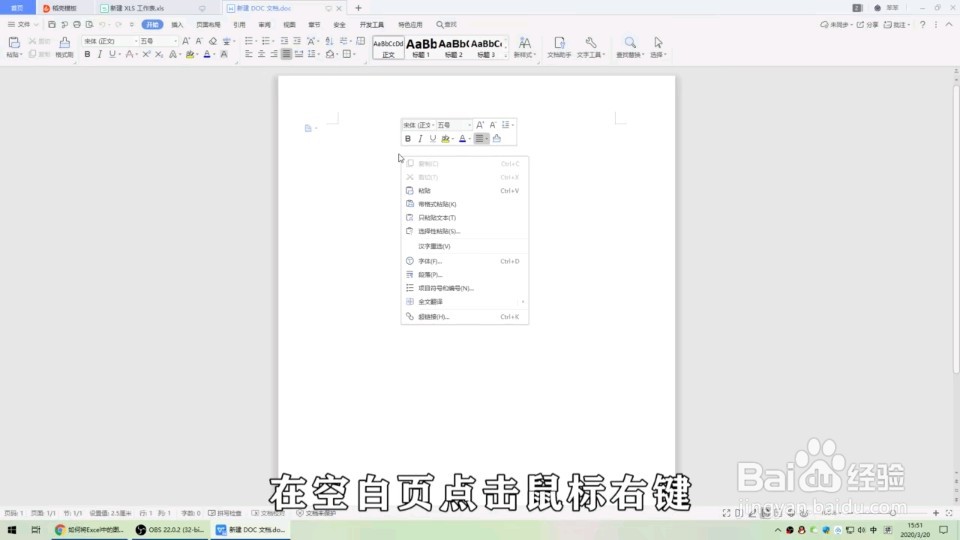Open the 新样式 new style dropdown
Viewport: 960px width, 540px height.
(525, 47)
